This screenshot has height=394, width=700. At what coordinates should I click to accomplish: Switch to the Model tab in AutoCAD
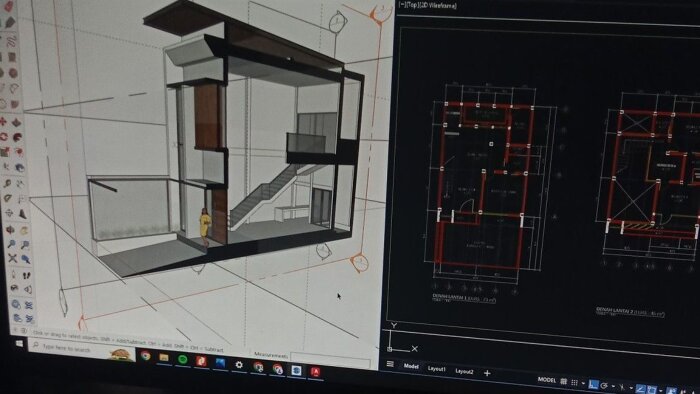pos(411,366)
